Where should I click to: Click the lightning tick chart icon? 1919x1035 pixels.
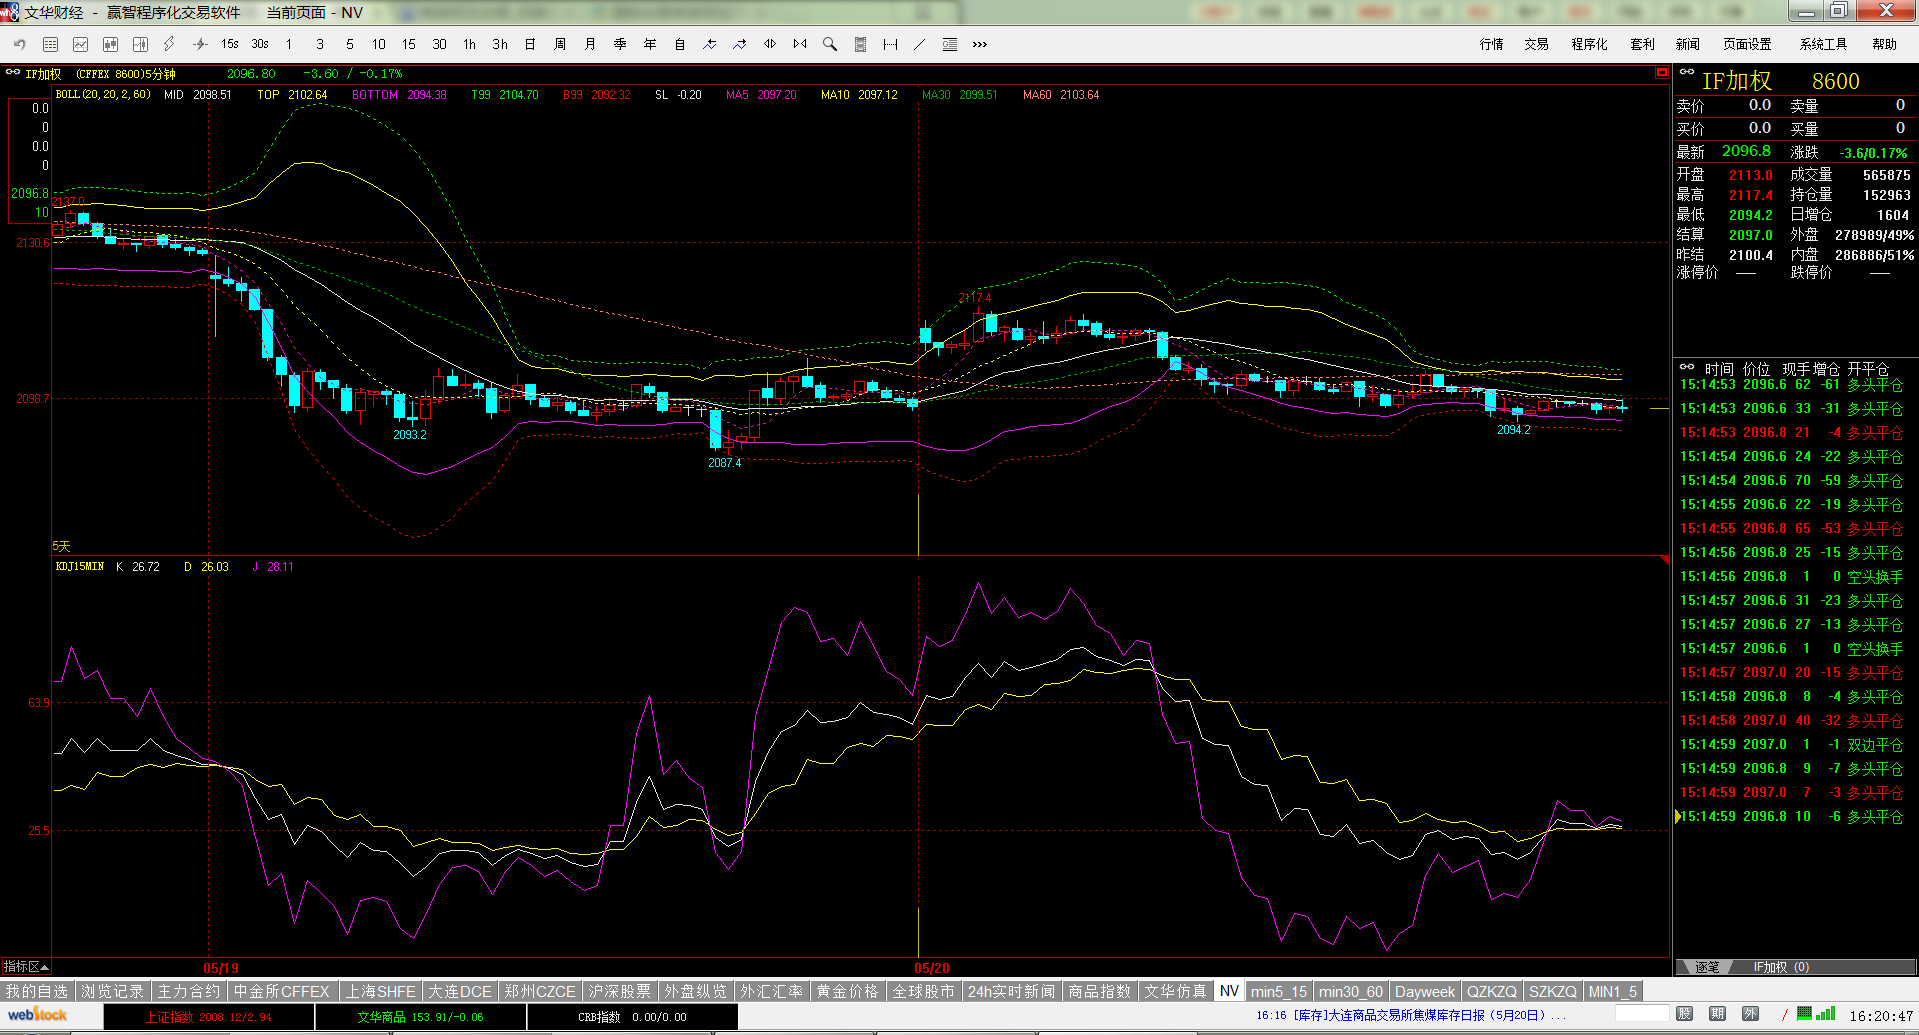point(169,44)
